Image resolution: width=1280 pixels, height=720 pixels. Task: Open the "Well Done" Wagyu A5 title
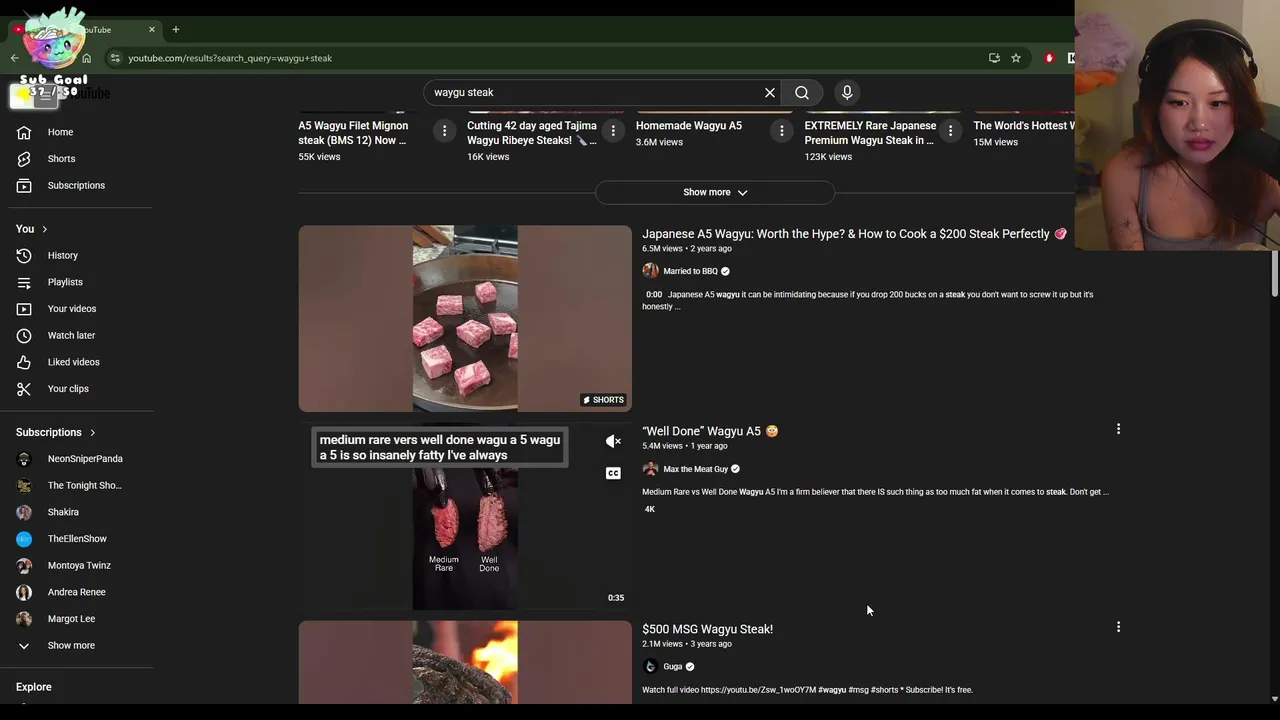click(710, 431)
